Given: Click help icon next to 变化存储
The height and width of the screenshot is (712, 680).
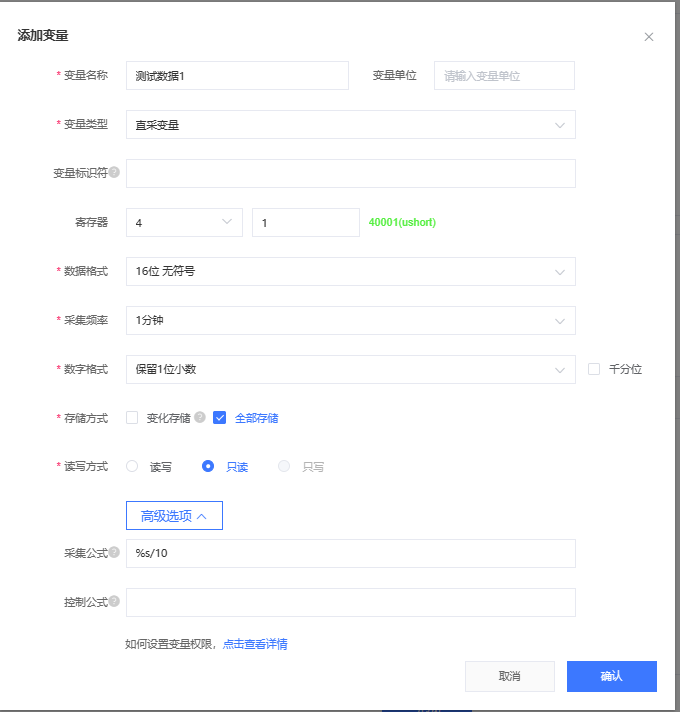Looking at the screenshot, I should (x=200, y=418).
